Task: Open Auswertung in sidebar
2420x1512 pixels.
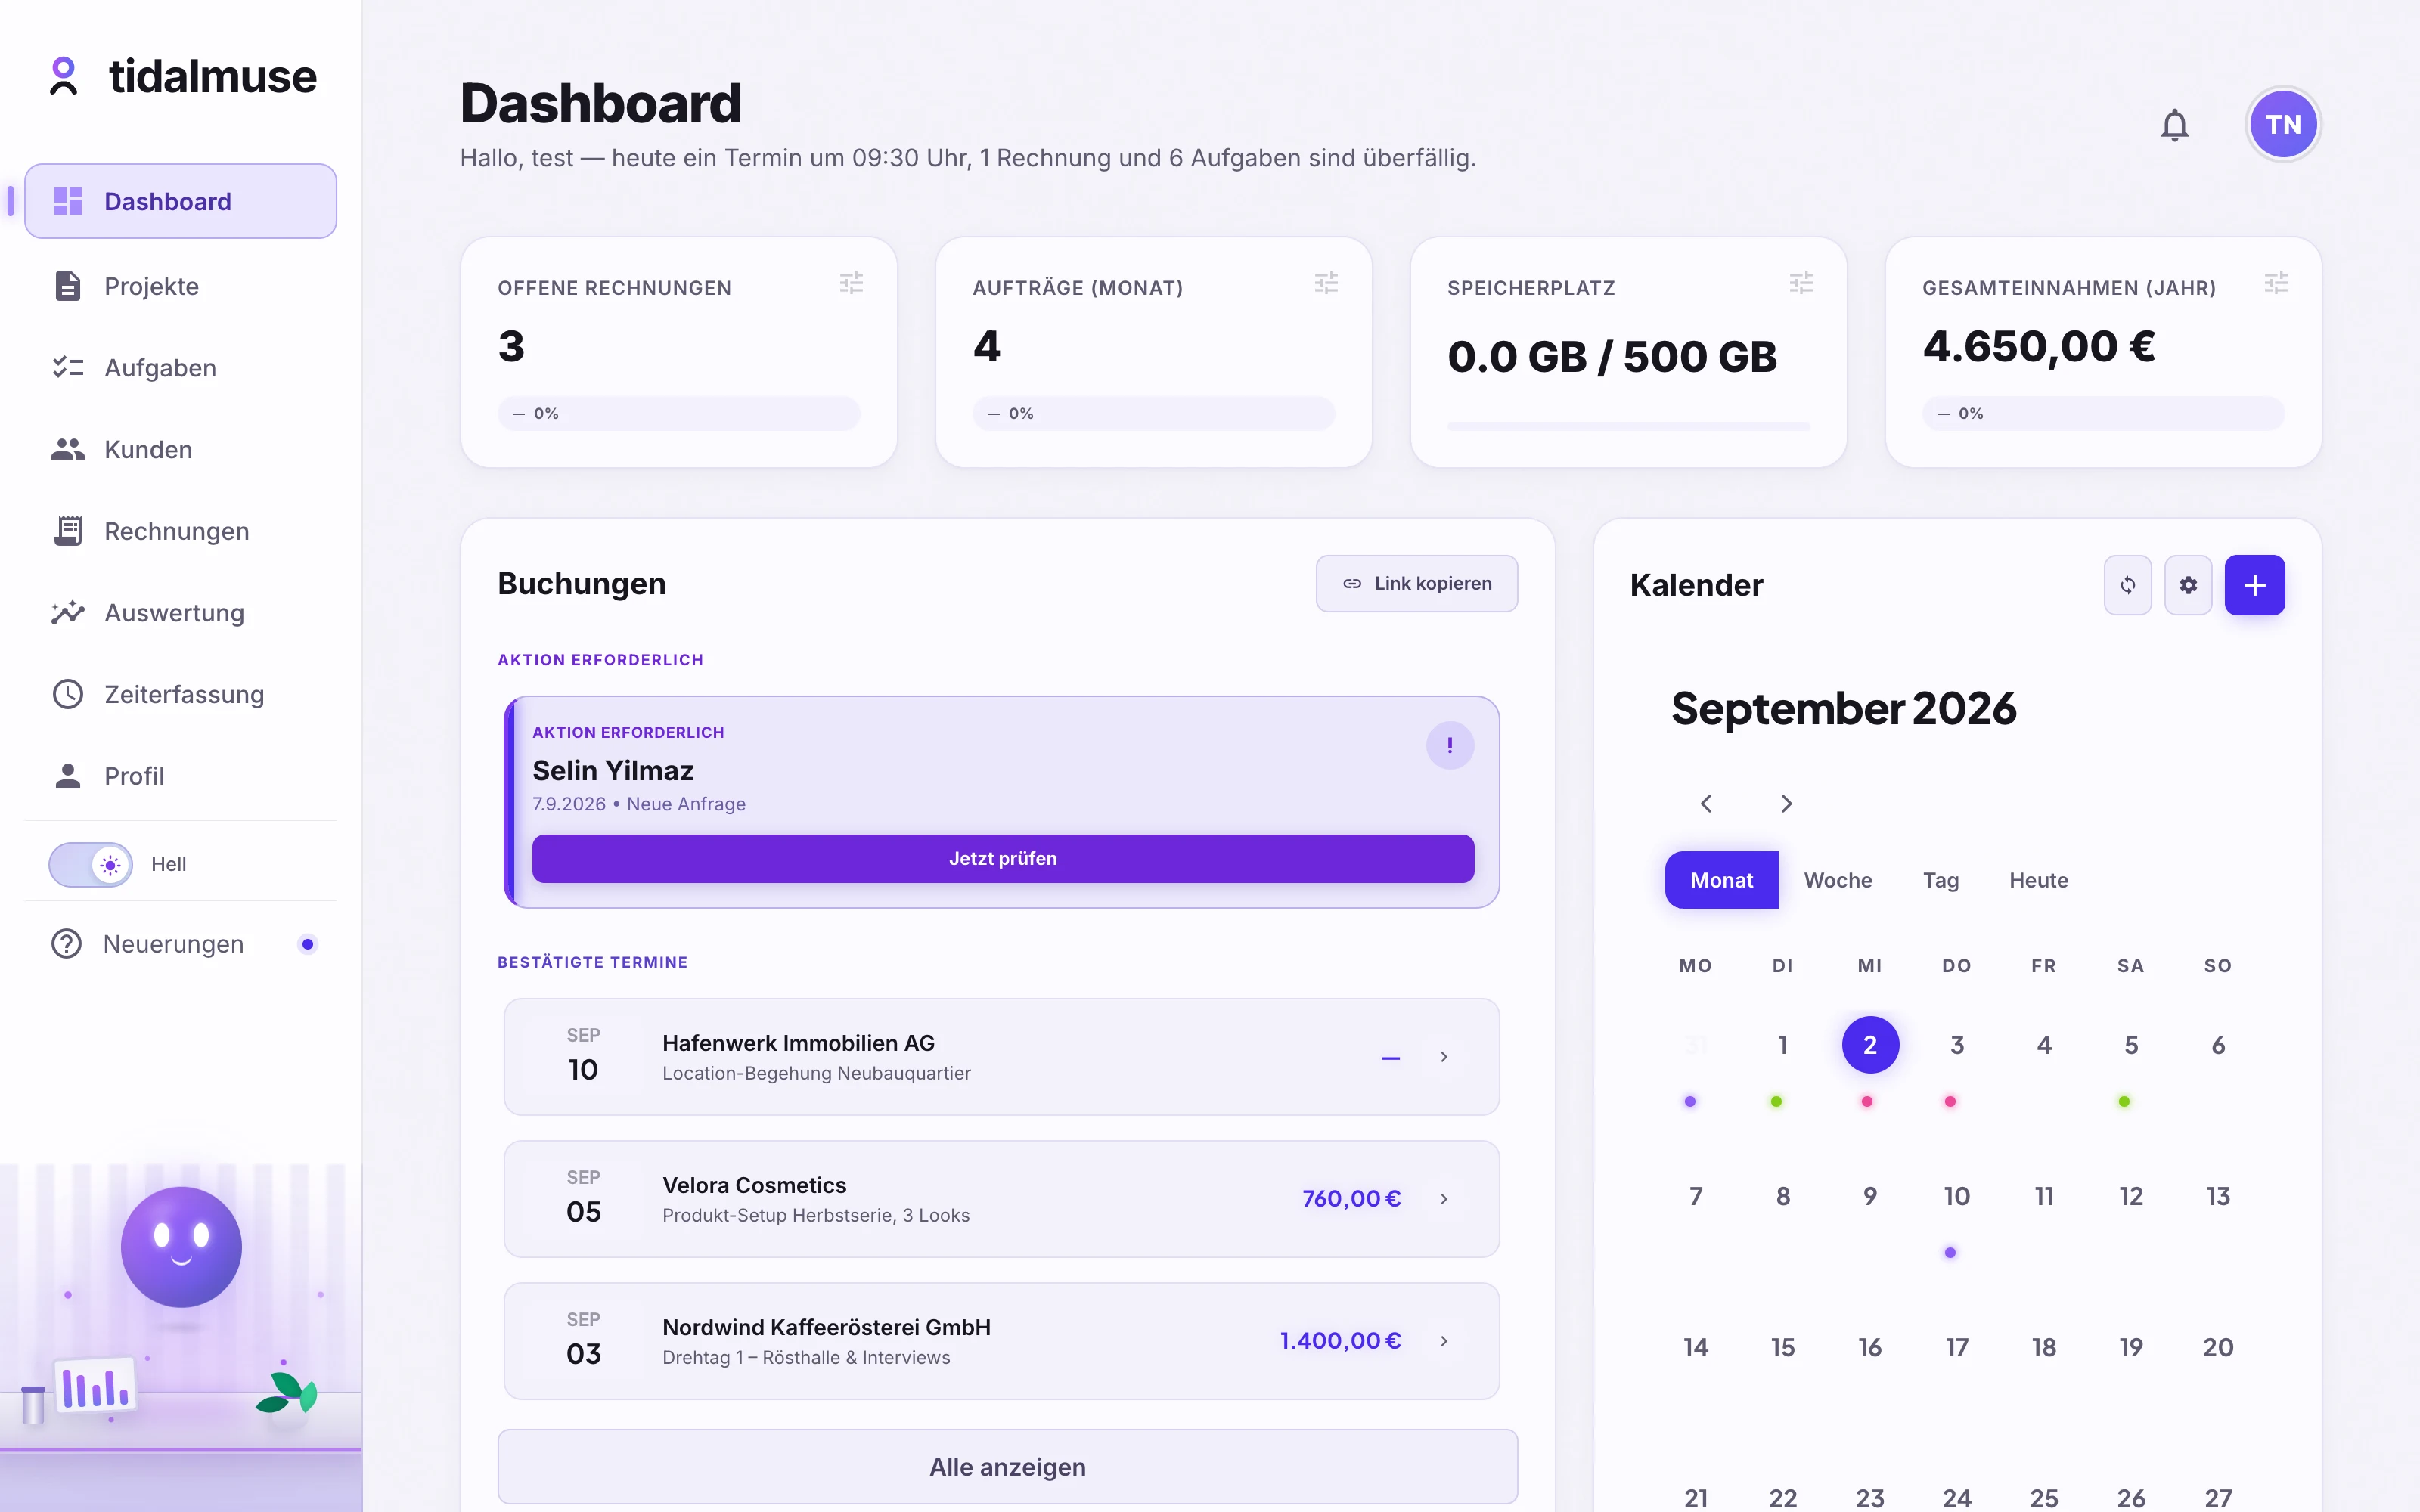Action: (x=181, y=613)
